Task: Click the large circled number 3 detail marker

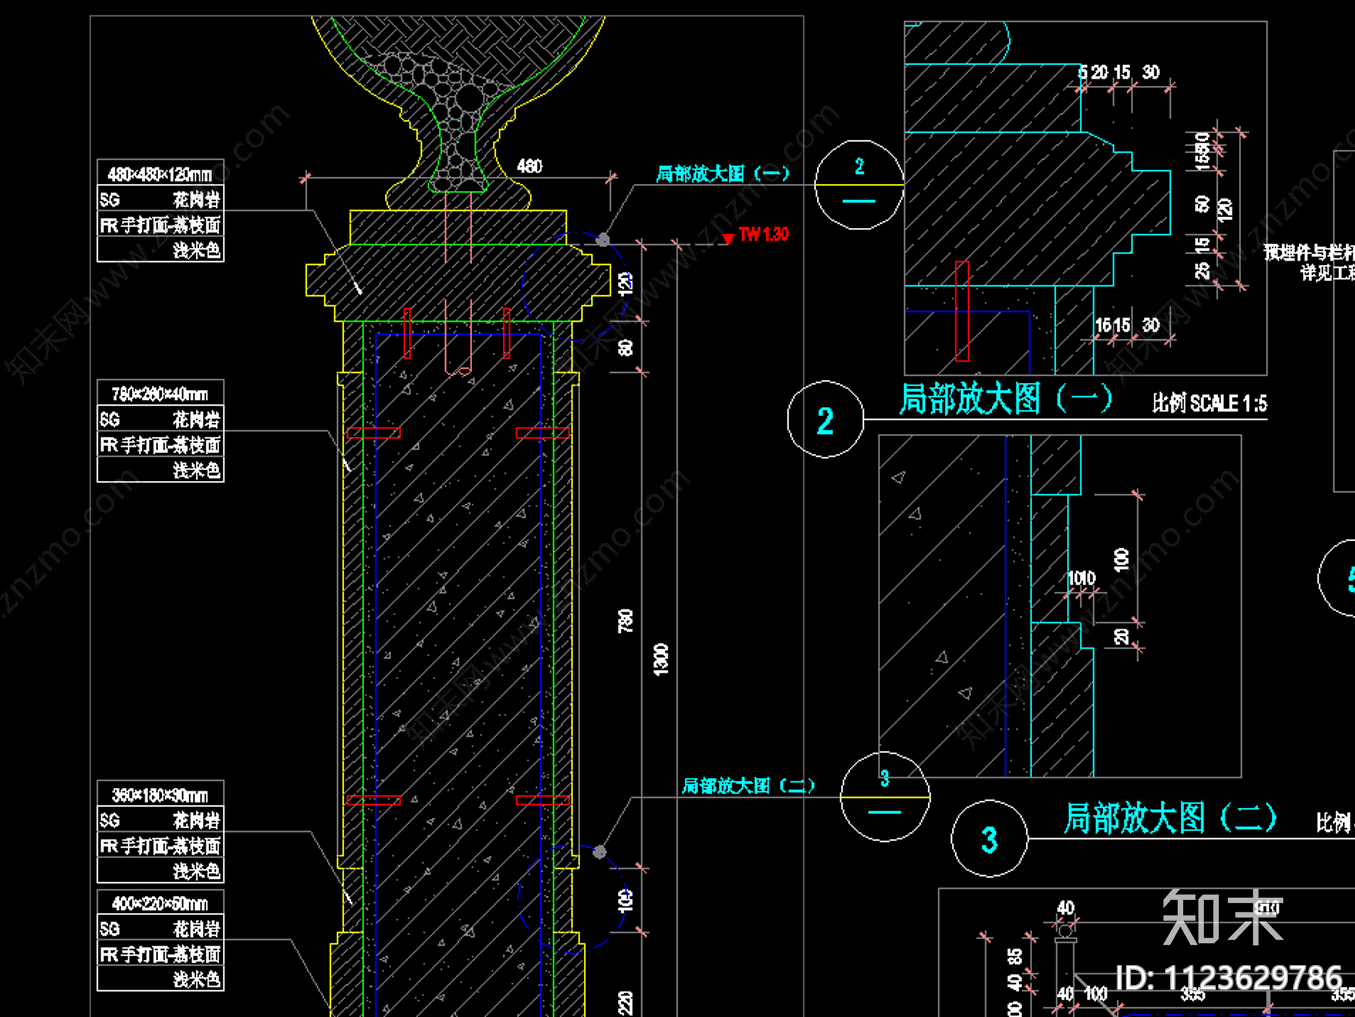Action: (989, 839)
